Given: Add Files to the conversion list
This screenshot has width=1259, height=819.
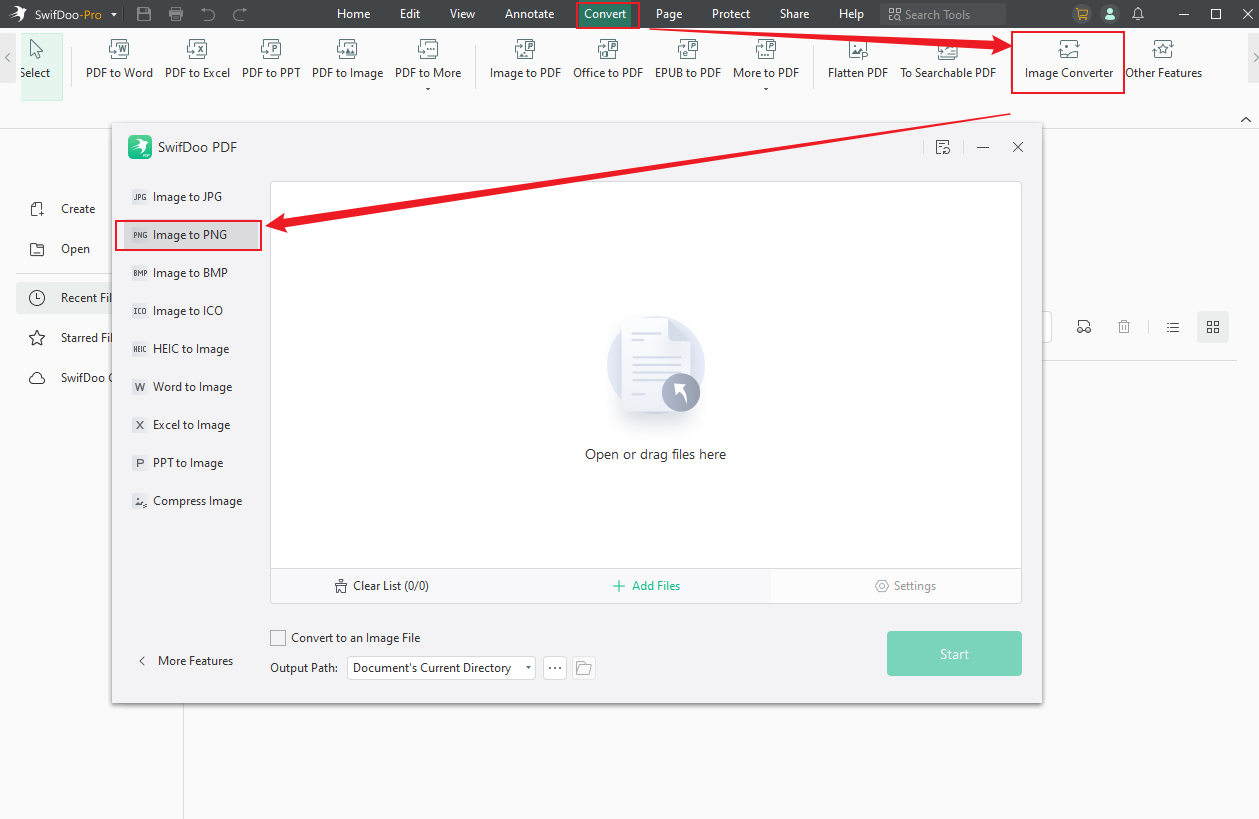Looking at the screenshot, I should tap(646, 585).
